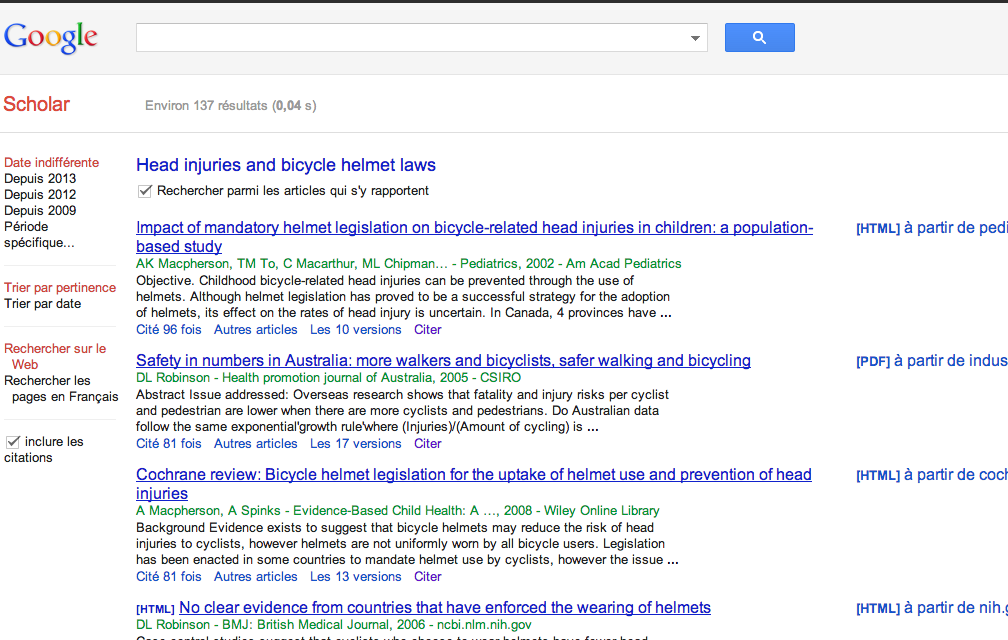Click the 'Environ 137 résultats' count text
1008x640 pixels.
coord(231,105)
